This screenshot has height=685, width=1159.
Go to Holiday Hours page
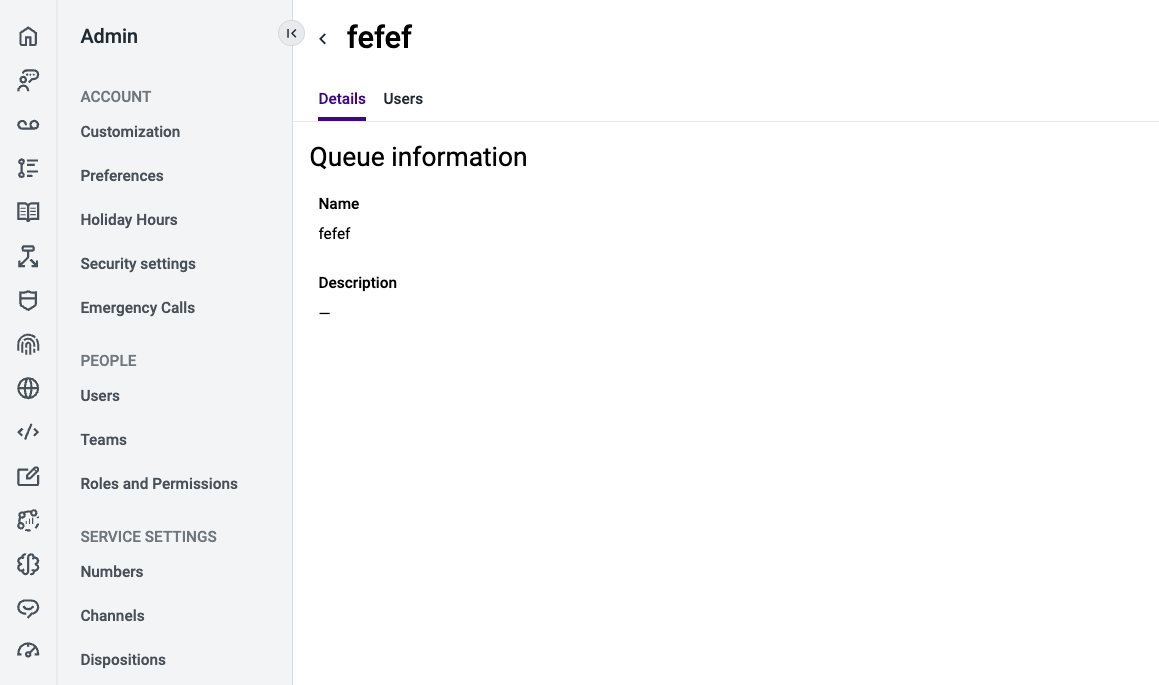pos(129,220)
